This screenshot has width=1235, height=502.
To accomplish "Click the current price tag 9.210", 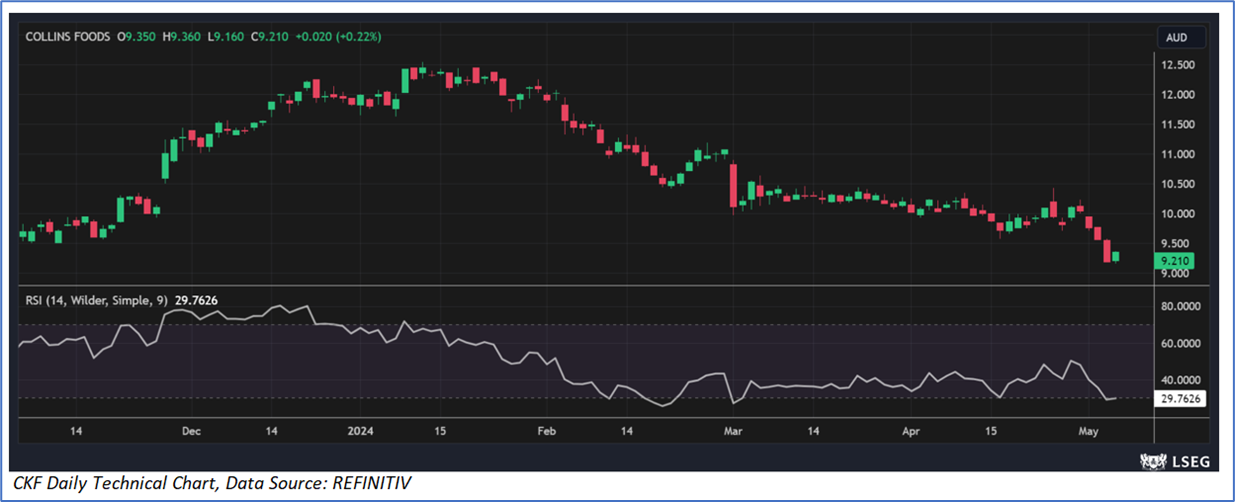I will click(1174, 261).
